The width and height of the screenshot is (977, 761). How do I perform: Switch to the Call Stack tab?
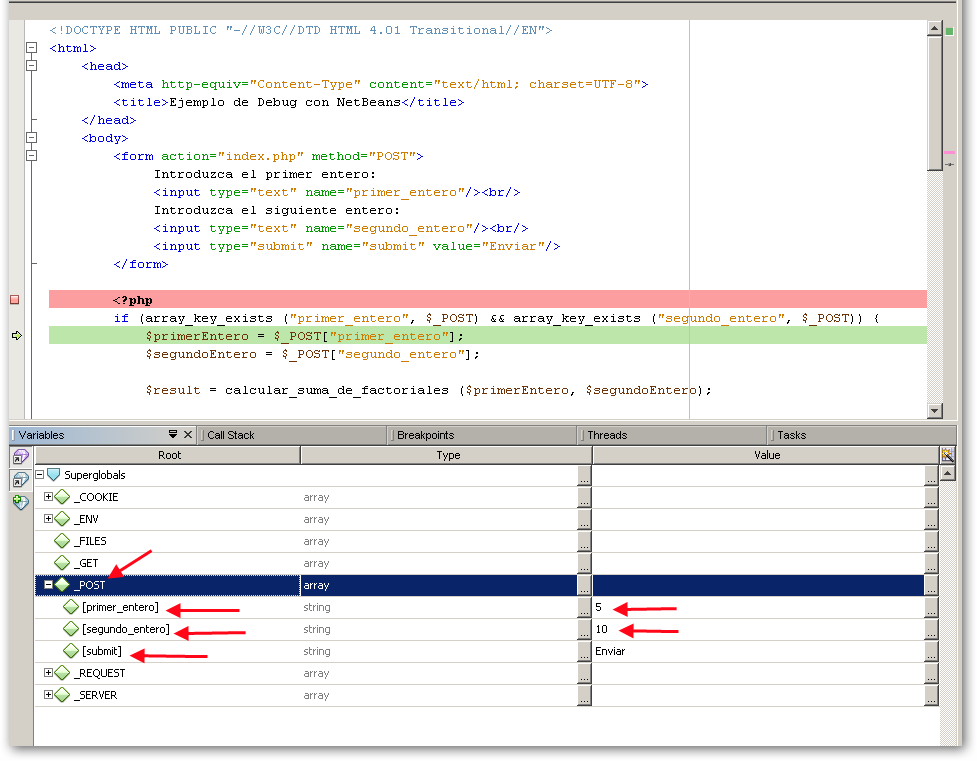[230, 435]
